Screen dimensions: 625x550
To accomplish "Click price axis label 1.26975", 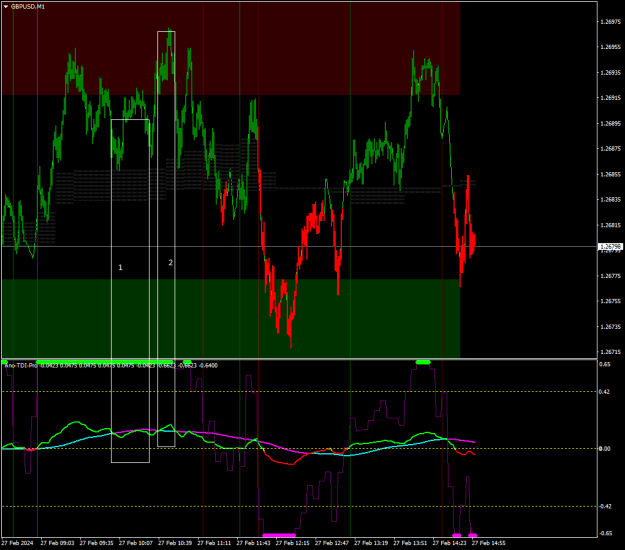I will [610, 22].
